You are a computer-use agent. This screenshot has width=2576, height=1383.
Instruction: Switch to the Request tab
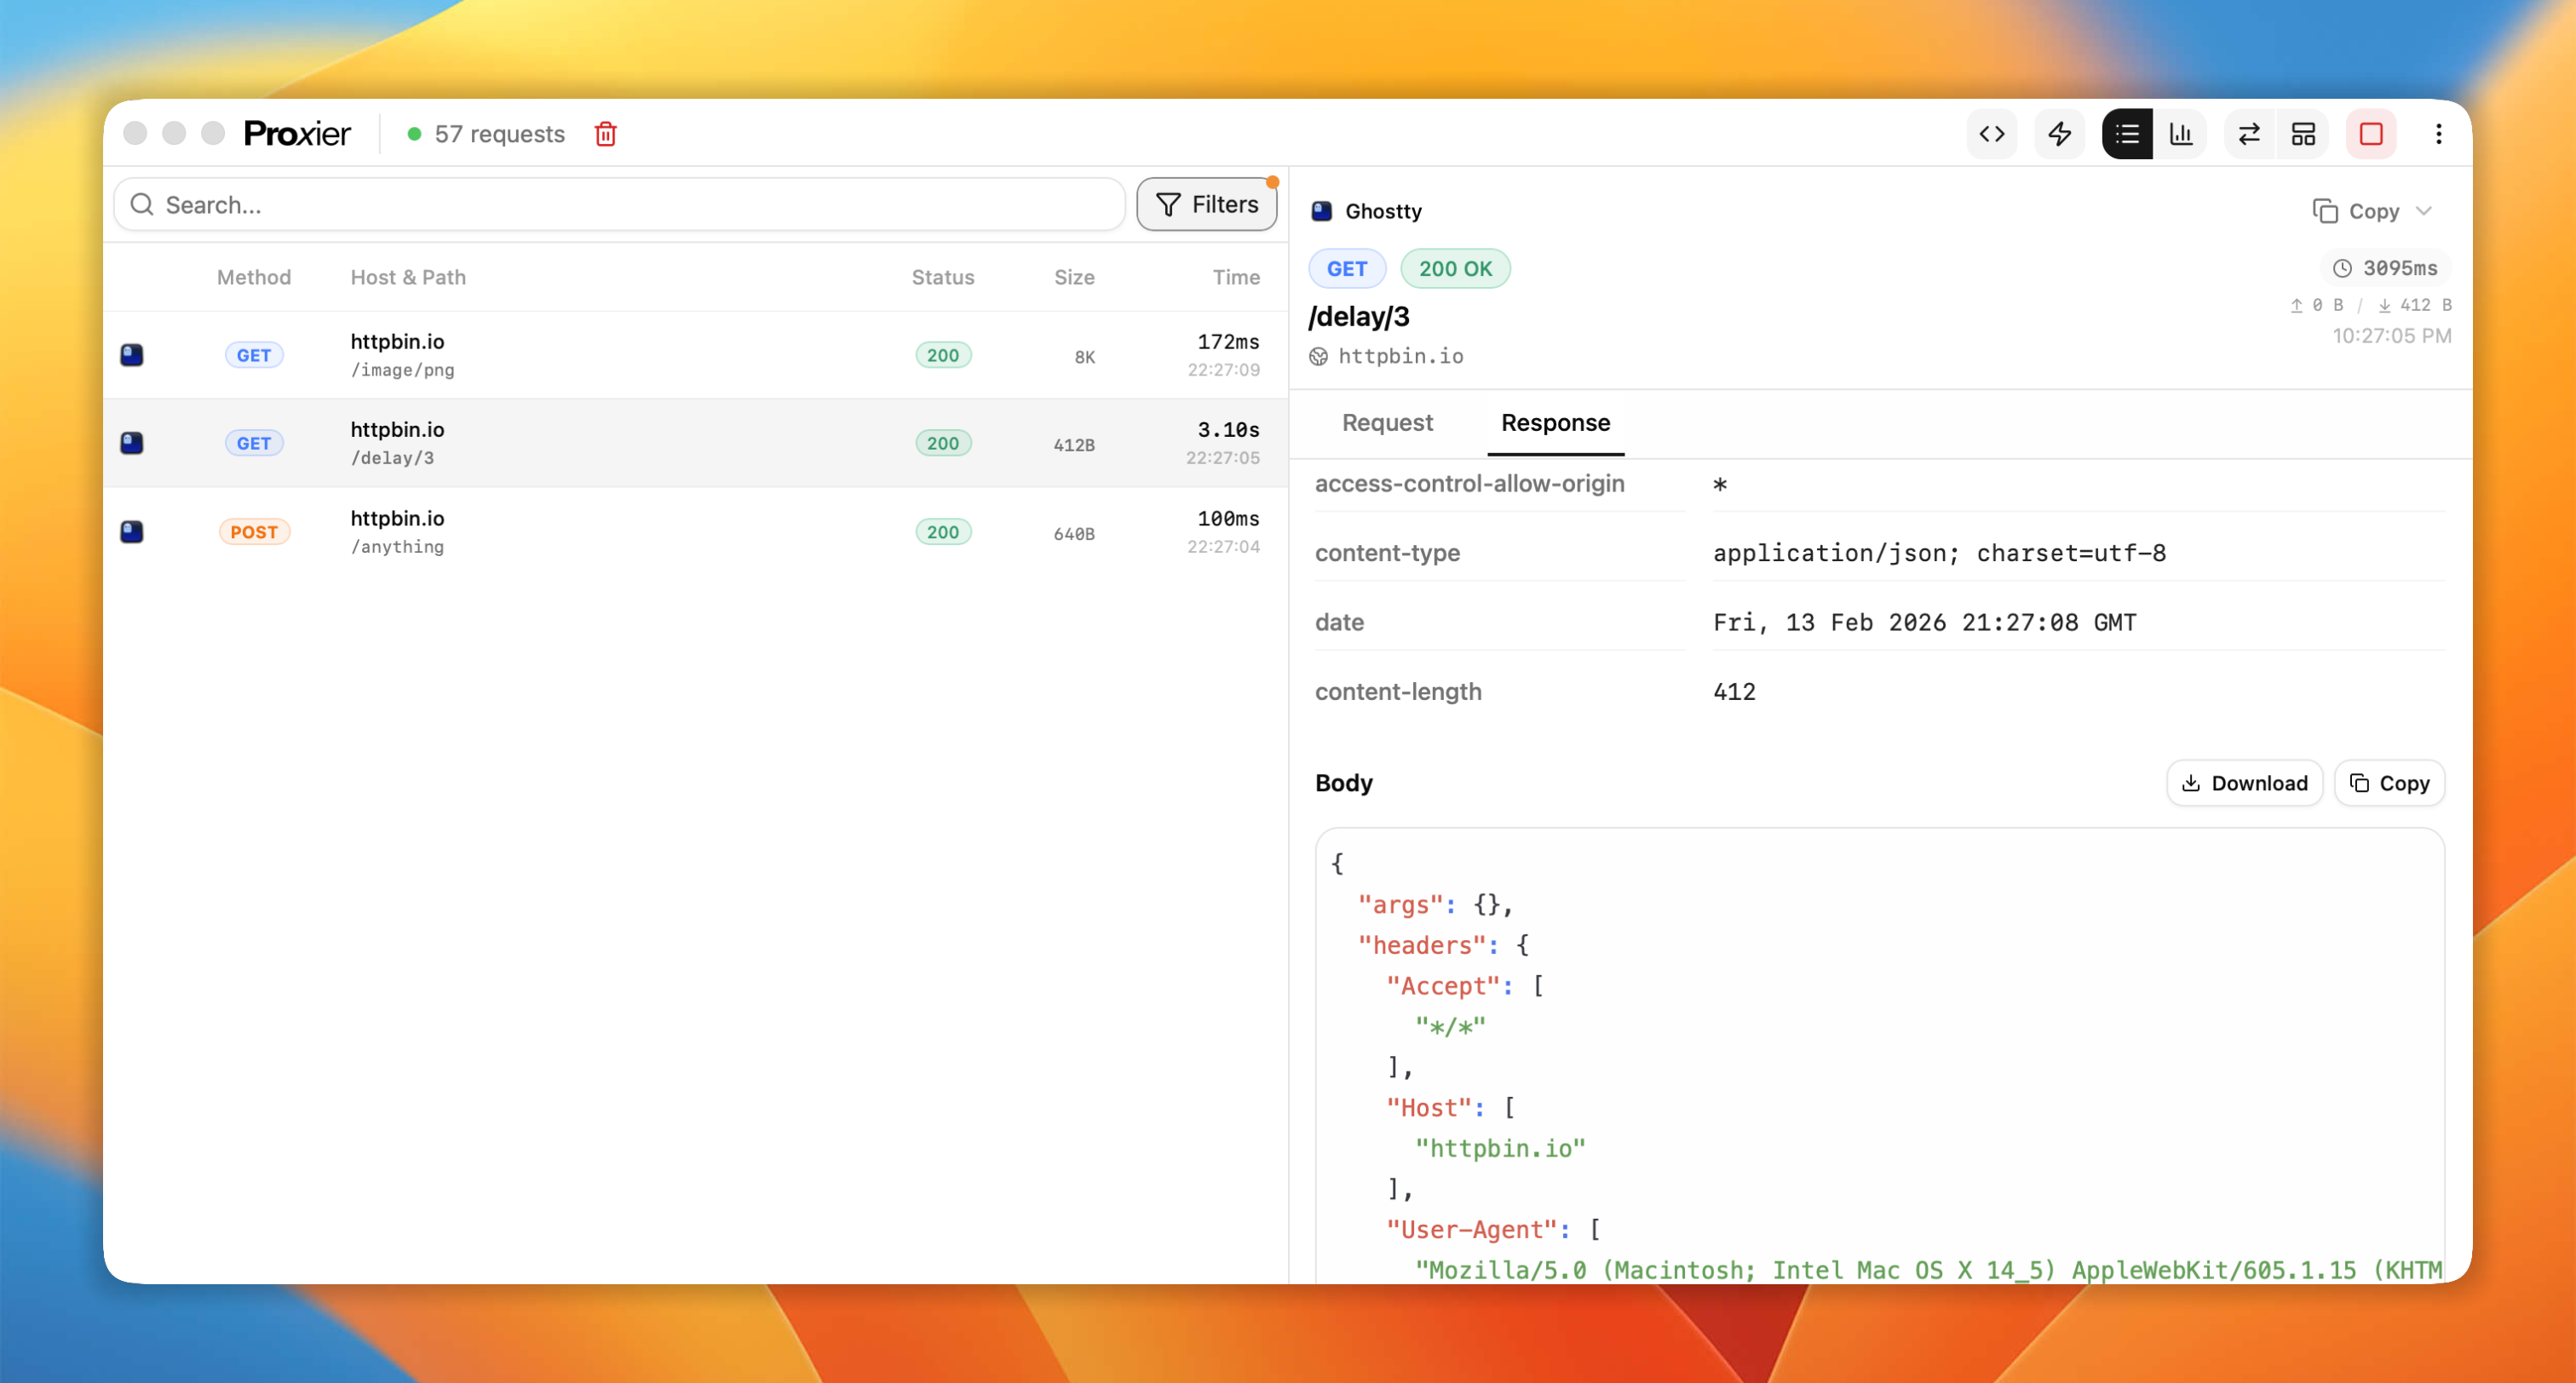(1387, 423)
